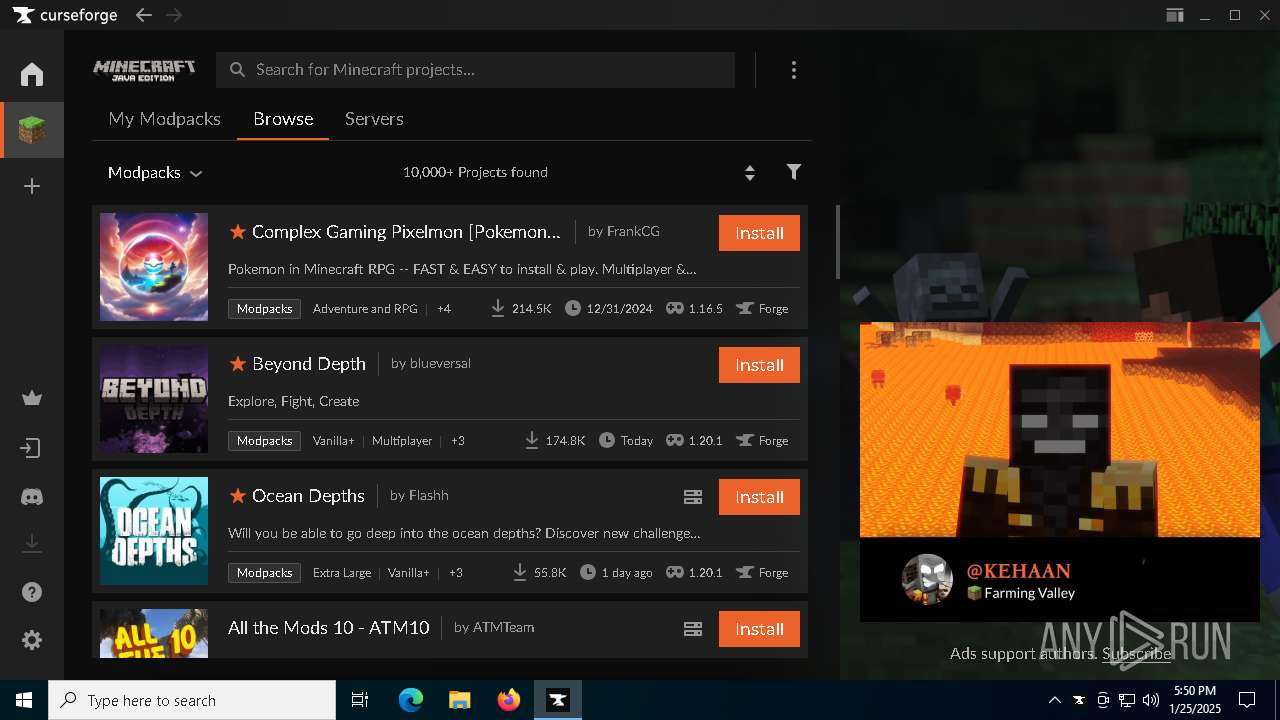Open the help question mark icon
The width and height of the screenshot is (1280, 720).
(x=32, y=592)
